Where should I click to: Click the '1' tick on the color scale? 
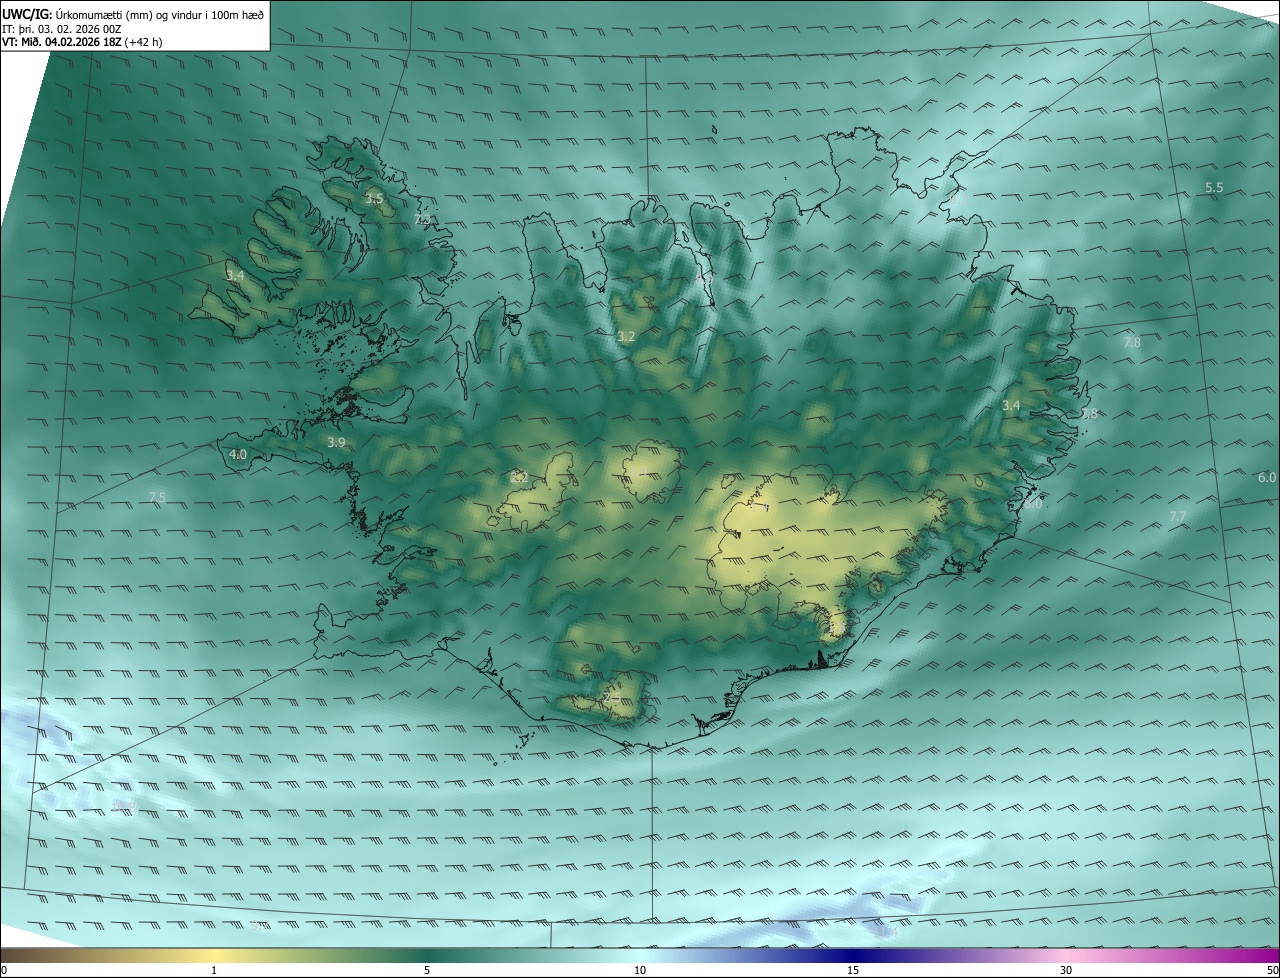(x=214, y=971)
